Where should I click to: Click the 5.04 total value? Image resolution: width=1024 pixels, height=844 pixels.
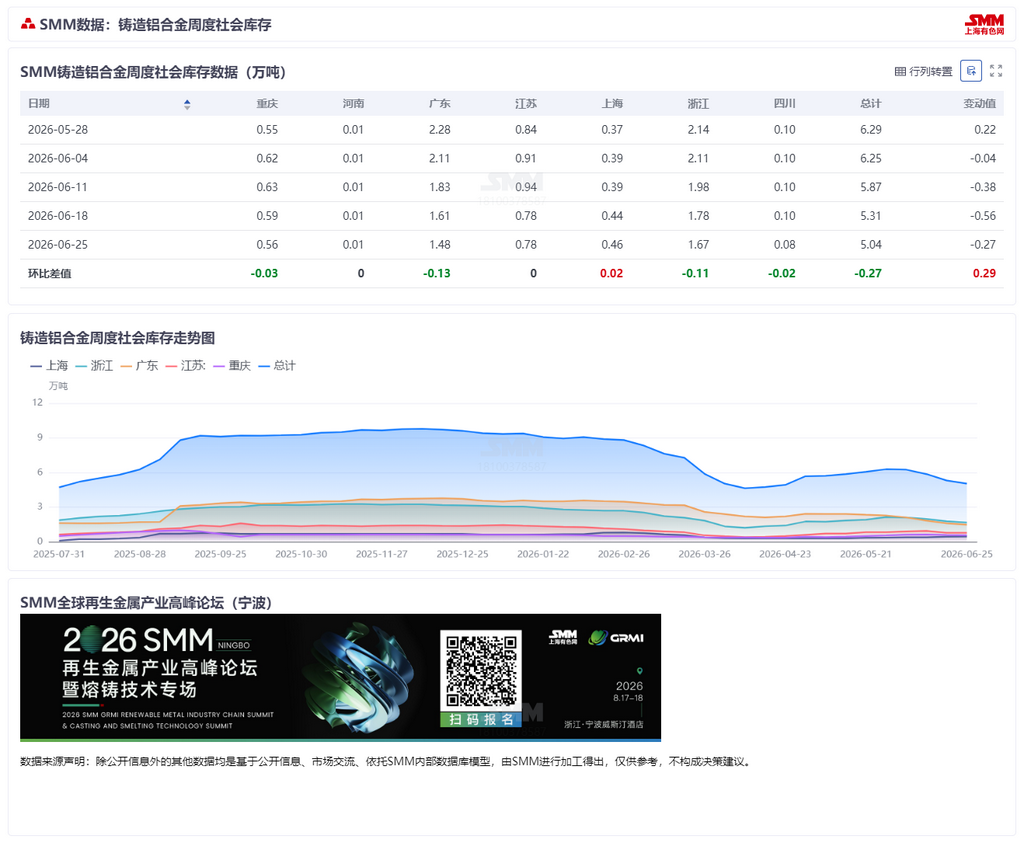tap(871, 244)
